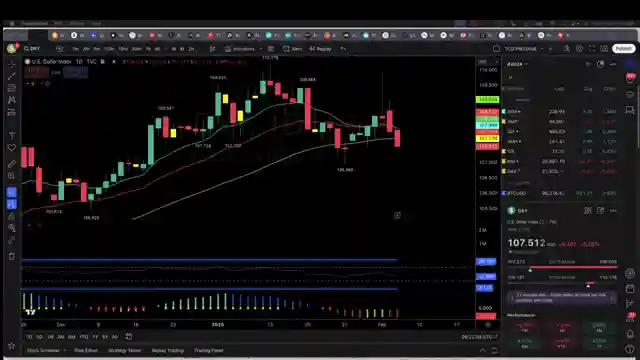Add a note for DXY
640x360 pixels.
point(600,211)
